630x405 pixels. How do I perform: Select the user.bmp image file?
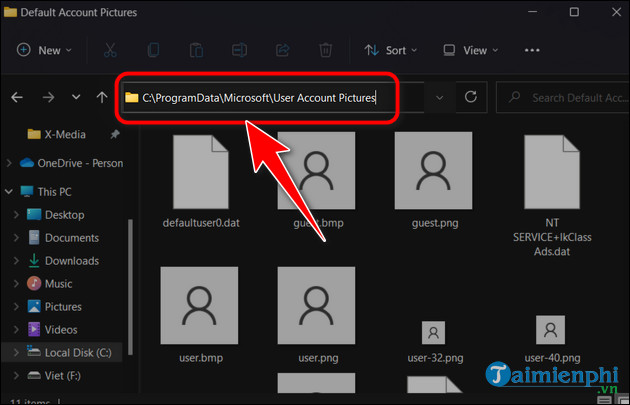click(x=200, y=315)
